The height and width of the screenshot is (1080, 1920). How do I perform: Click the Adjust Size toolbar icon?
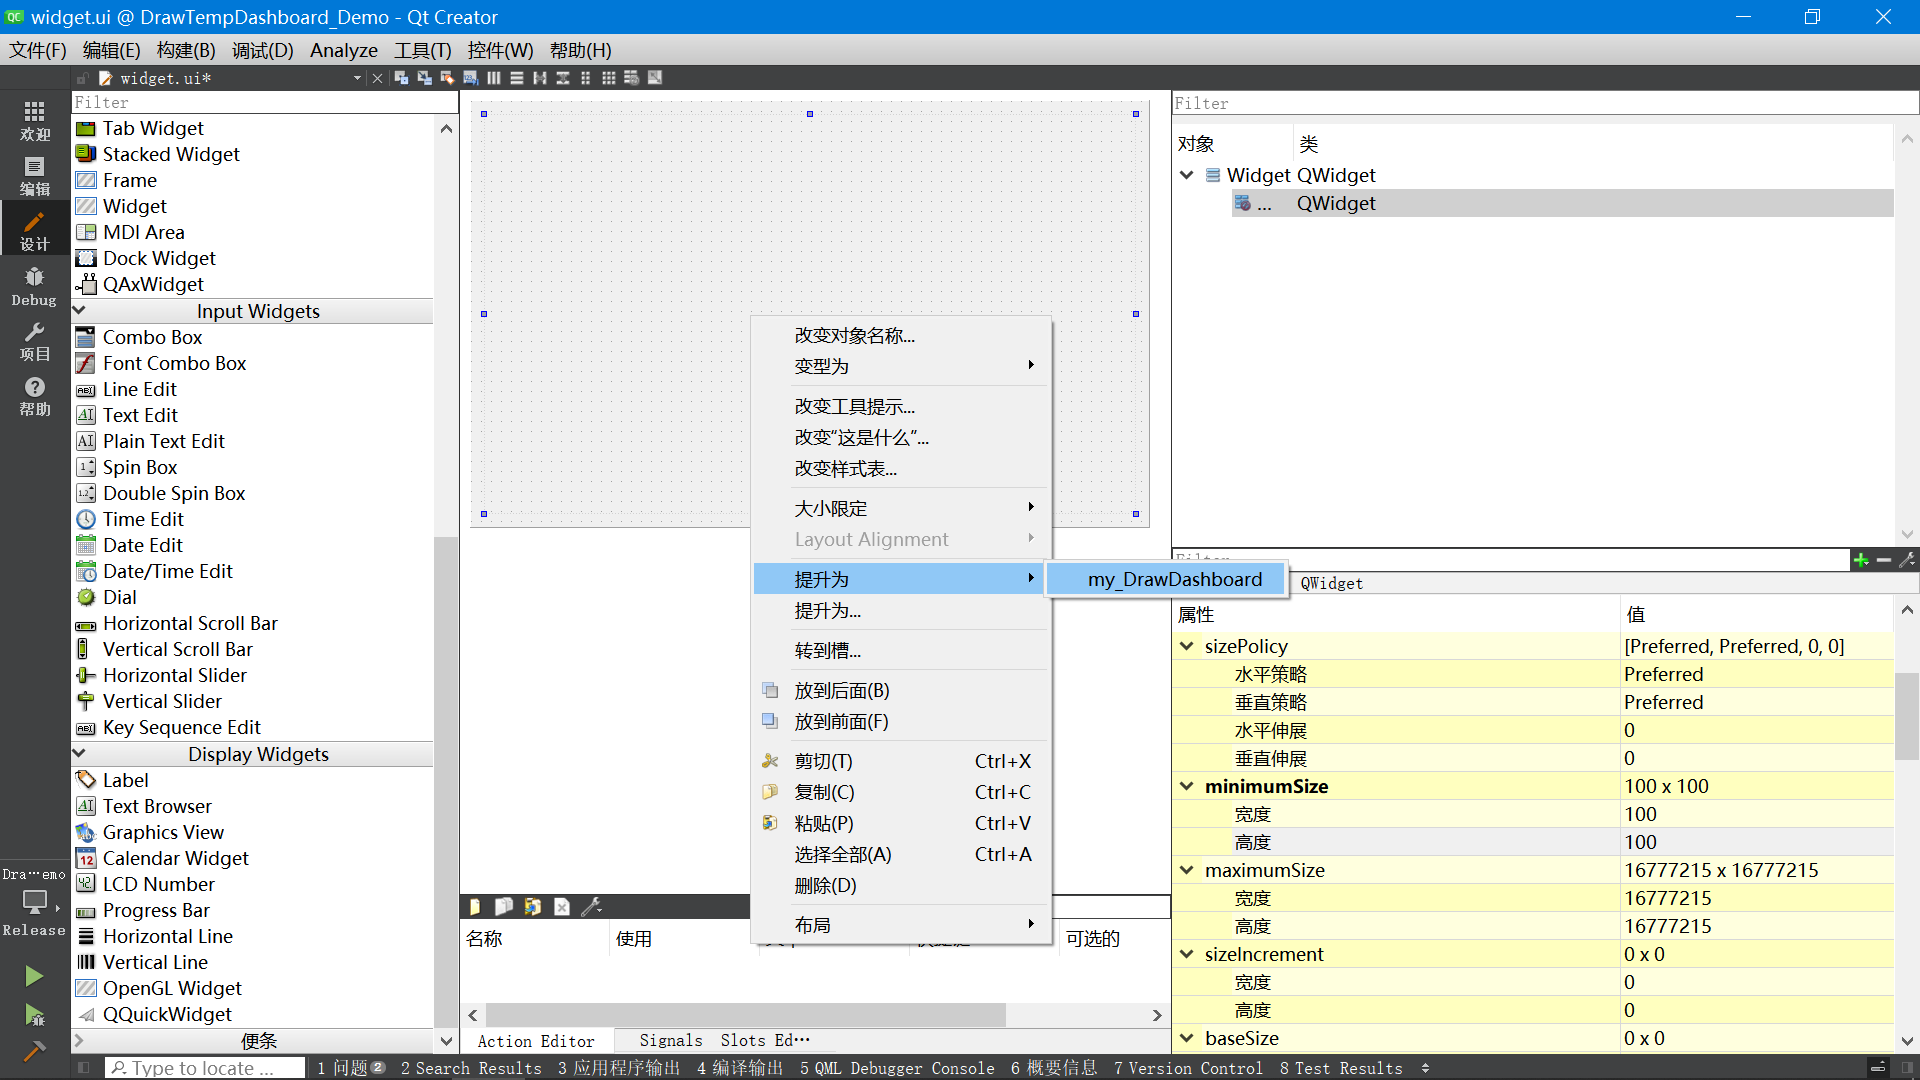point(654,78)
